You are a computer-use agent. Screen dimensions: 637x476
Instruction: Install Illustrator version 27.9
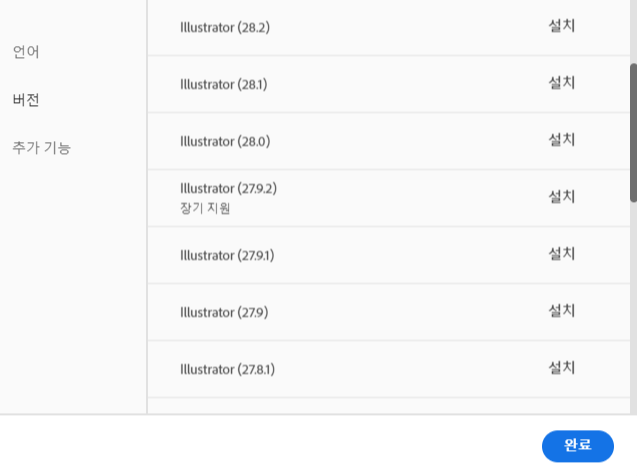pyautogui.click(x=561, y=311)
